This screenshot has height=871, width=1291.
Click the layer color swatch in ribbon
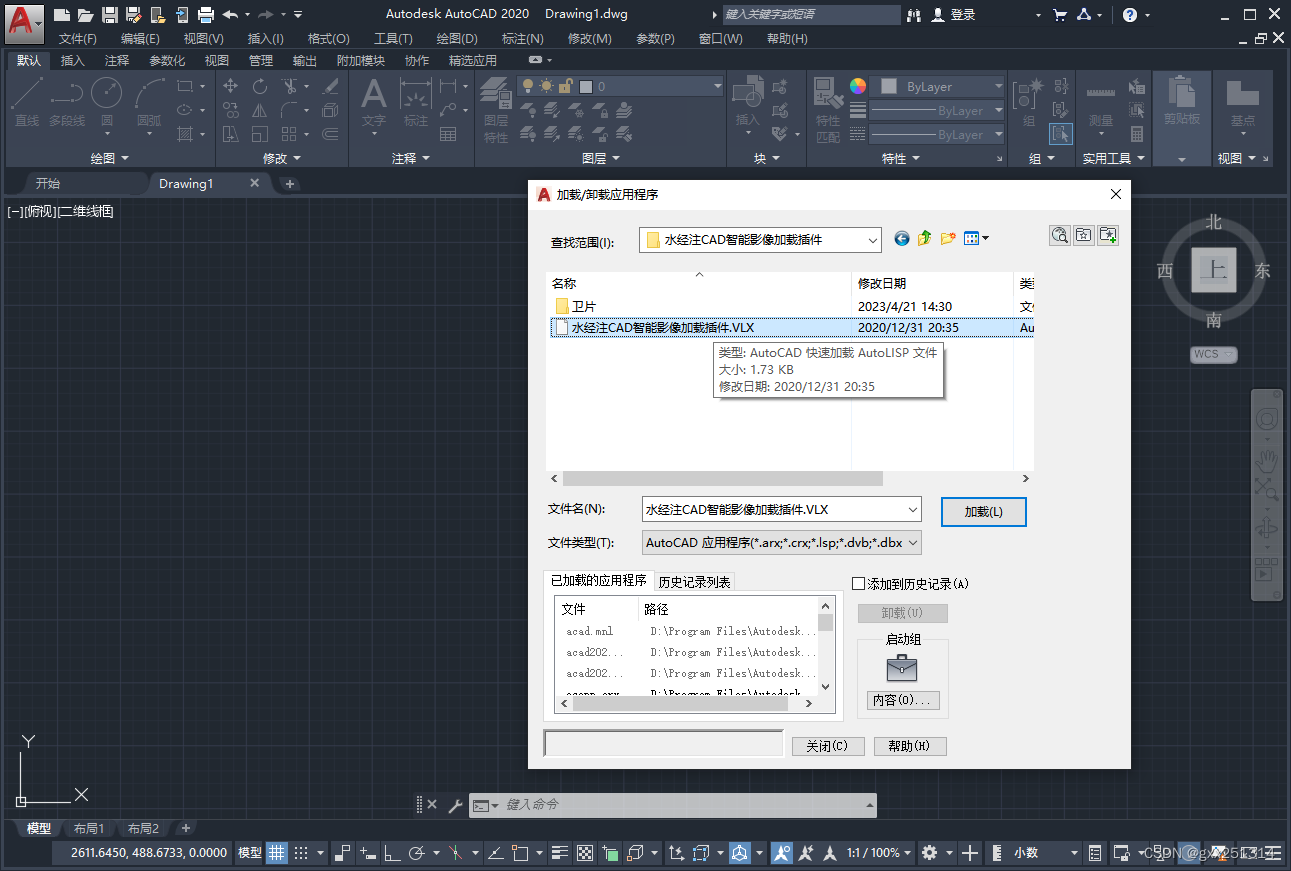tap(586, 87)
